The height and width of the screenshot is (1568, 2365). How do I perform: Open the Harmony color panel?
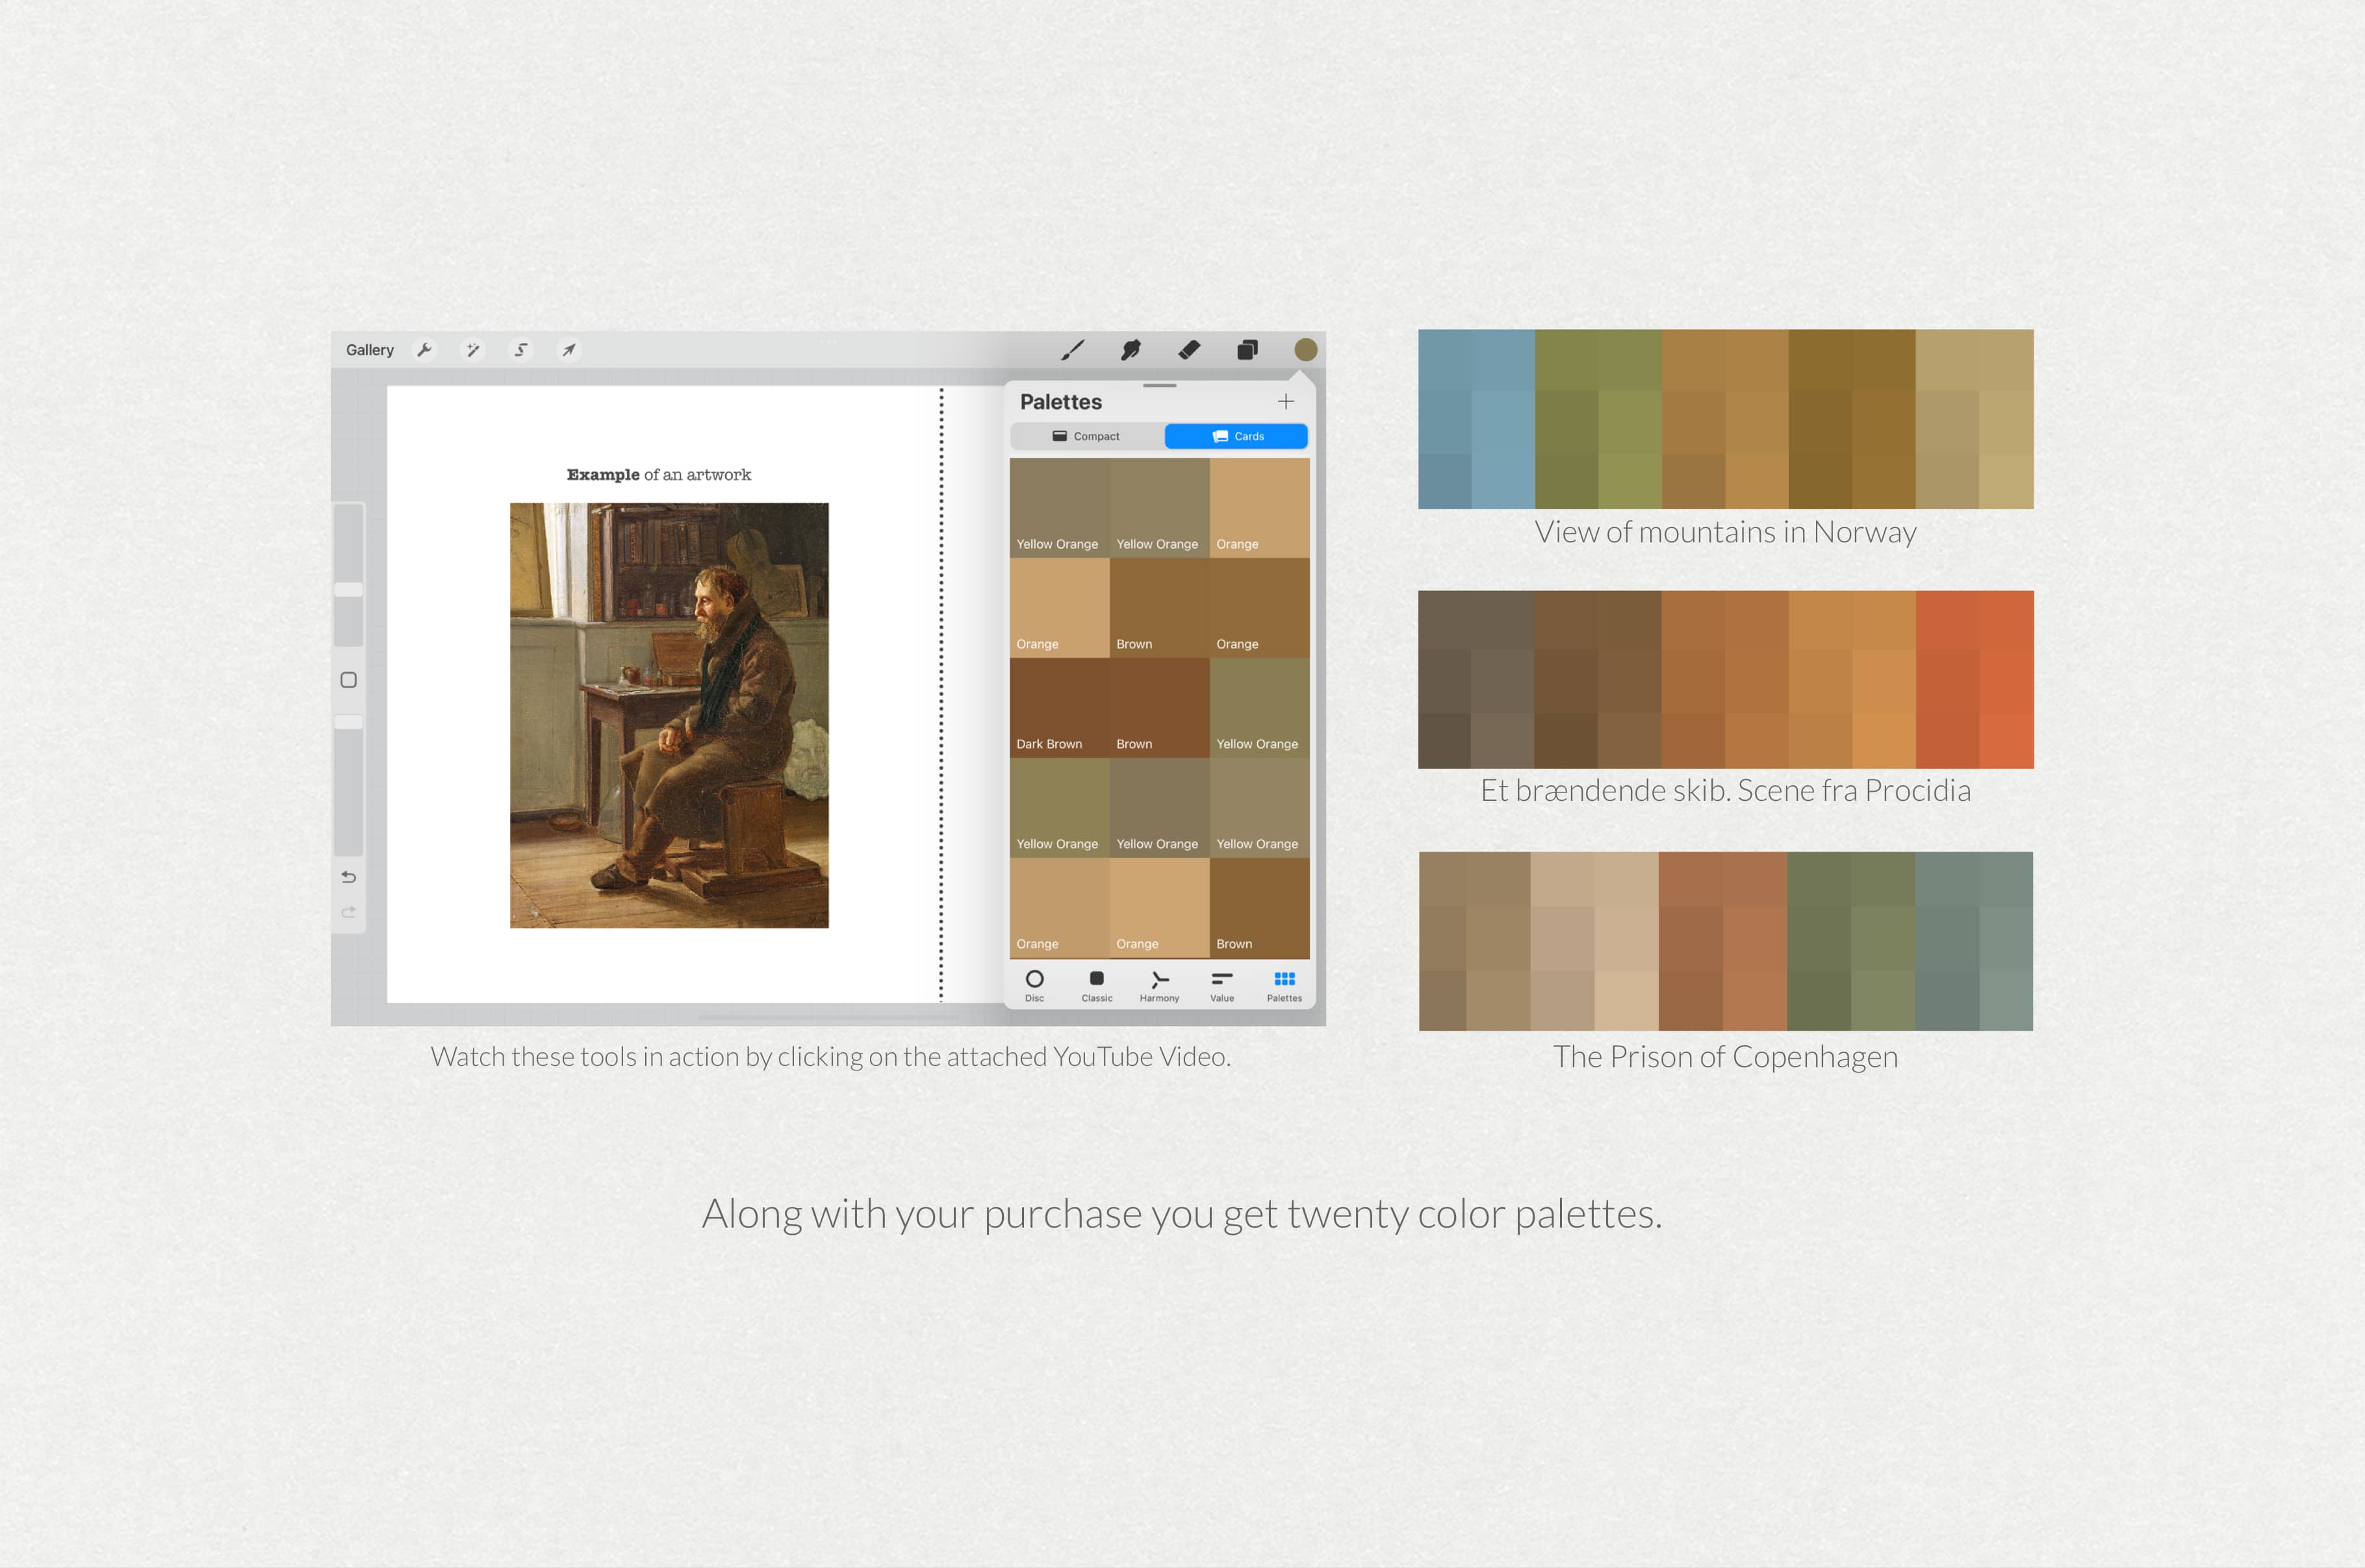pyautogui.click(x=1159, y=985)
